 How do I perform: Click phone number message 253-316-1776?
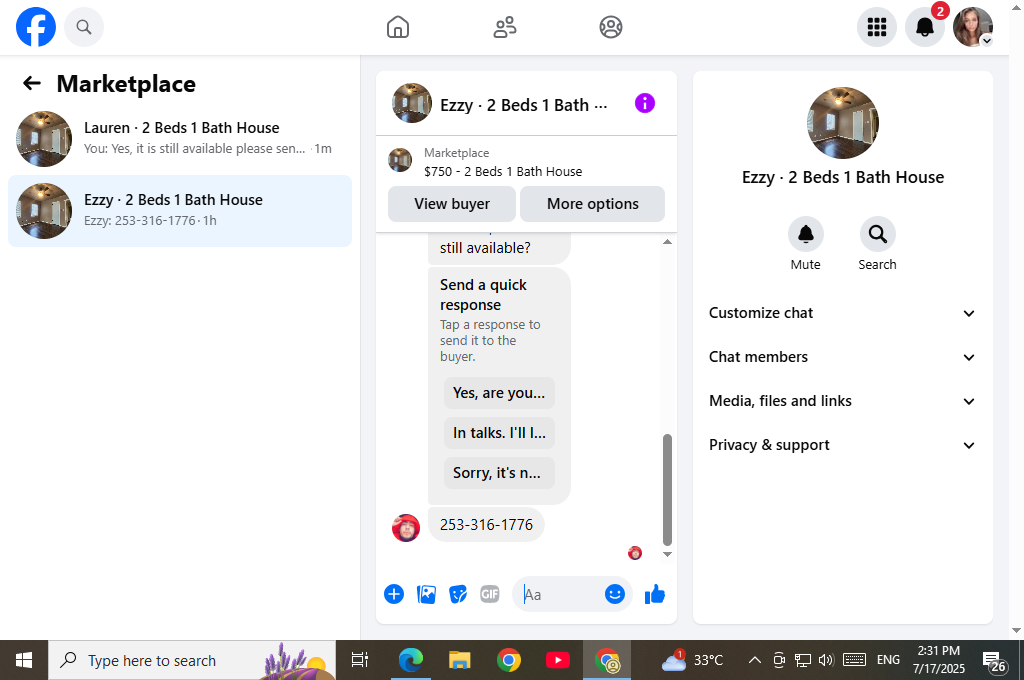click(487, 525)
